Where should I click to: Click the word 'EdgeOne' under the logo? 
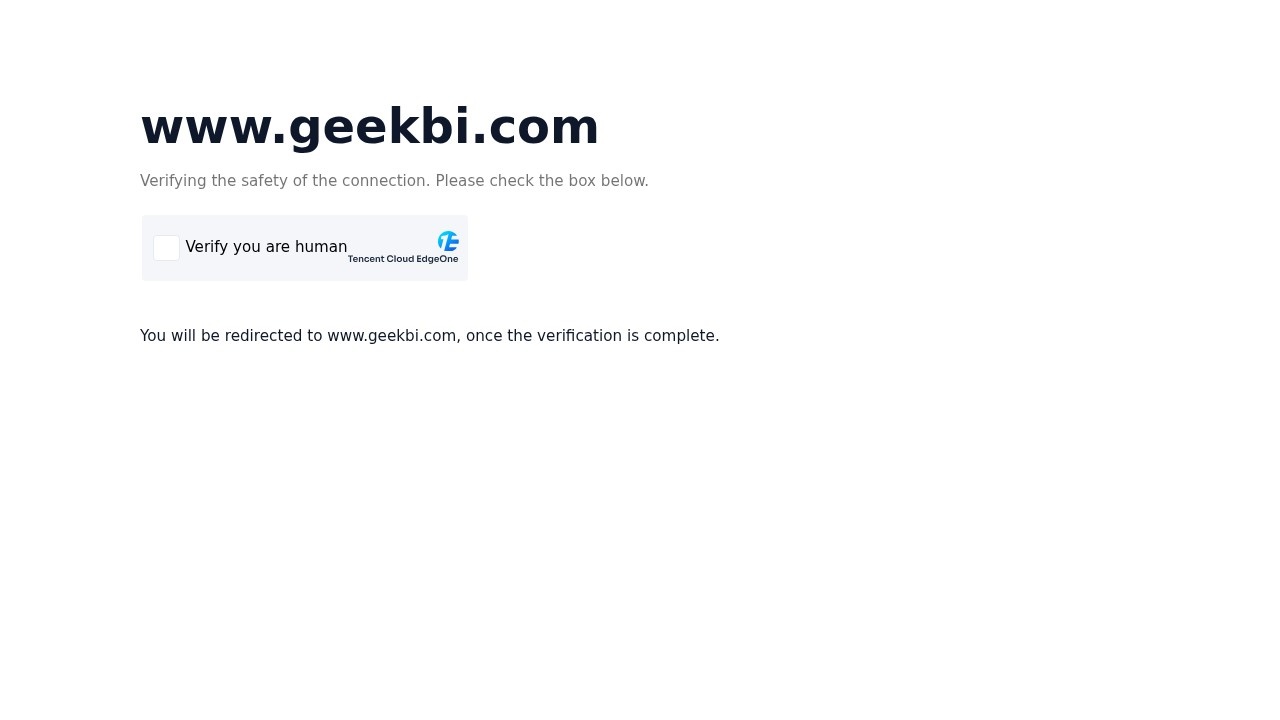438,259
